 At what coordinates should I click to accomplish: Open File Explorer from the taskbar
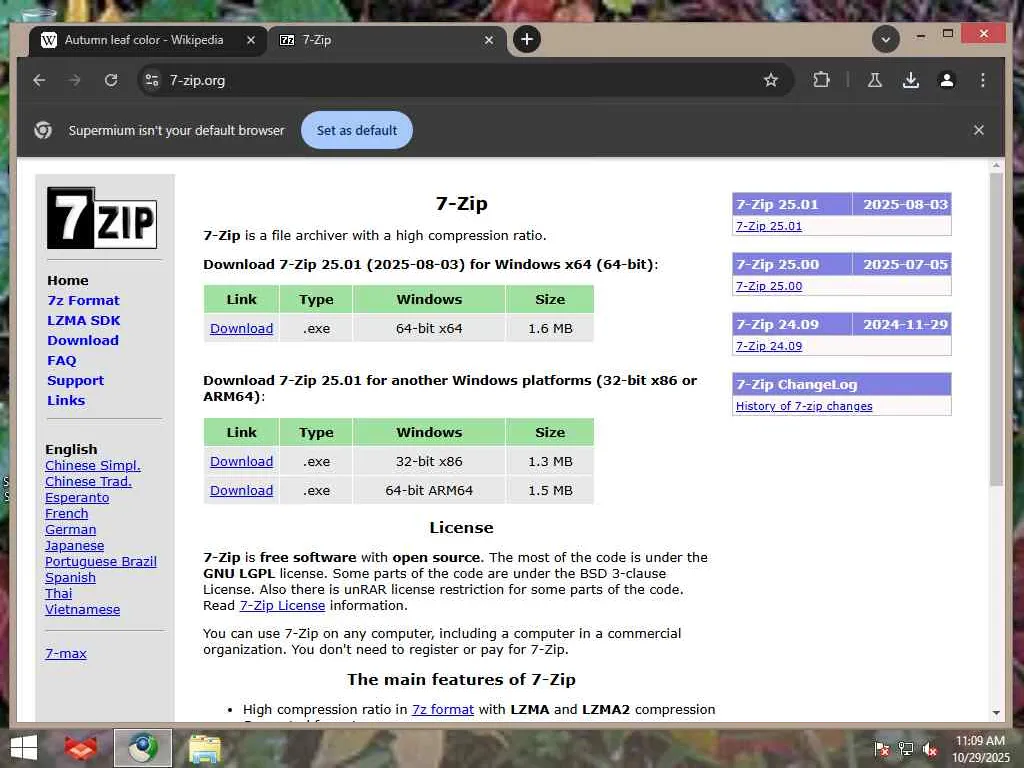click(x=204, y=748)
